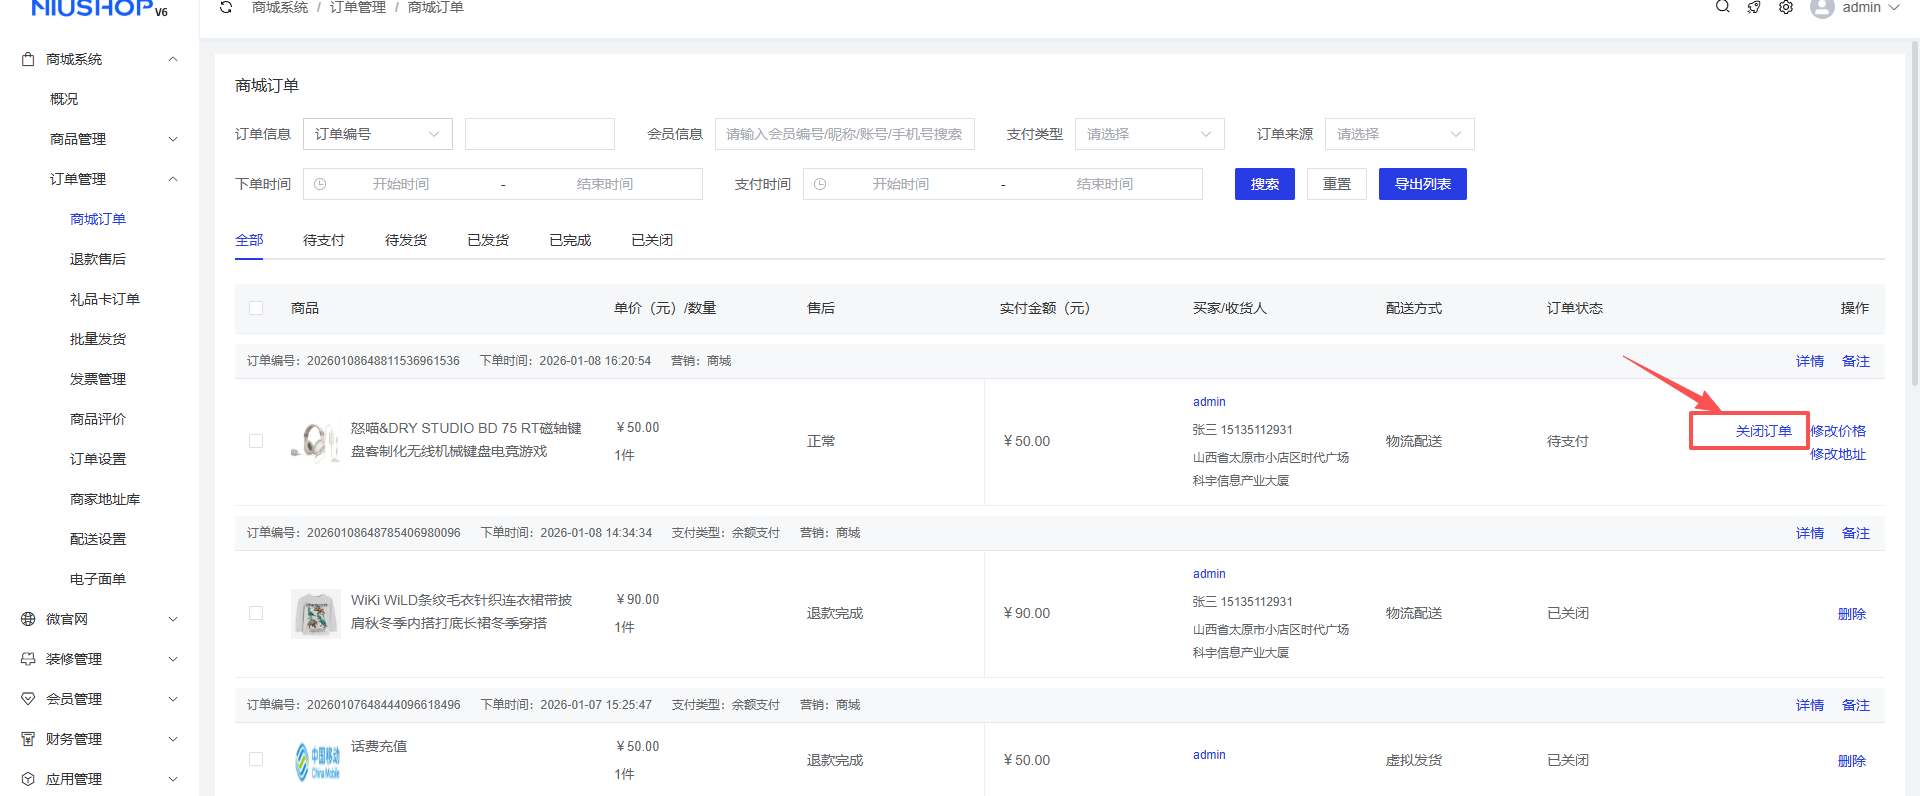Screen dimensions: 1920x796
Task: Open the search magnifier in top bar
Action: (1722, 7)
